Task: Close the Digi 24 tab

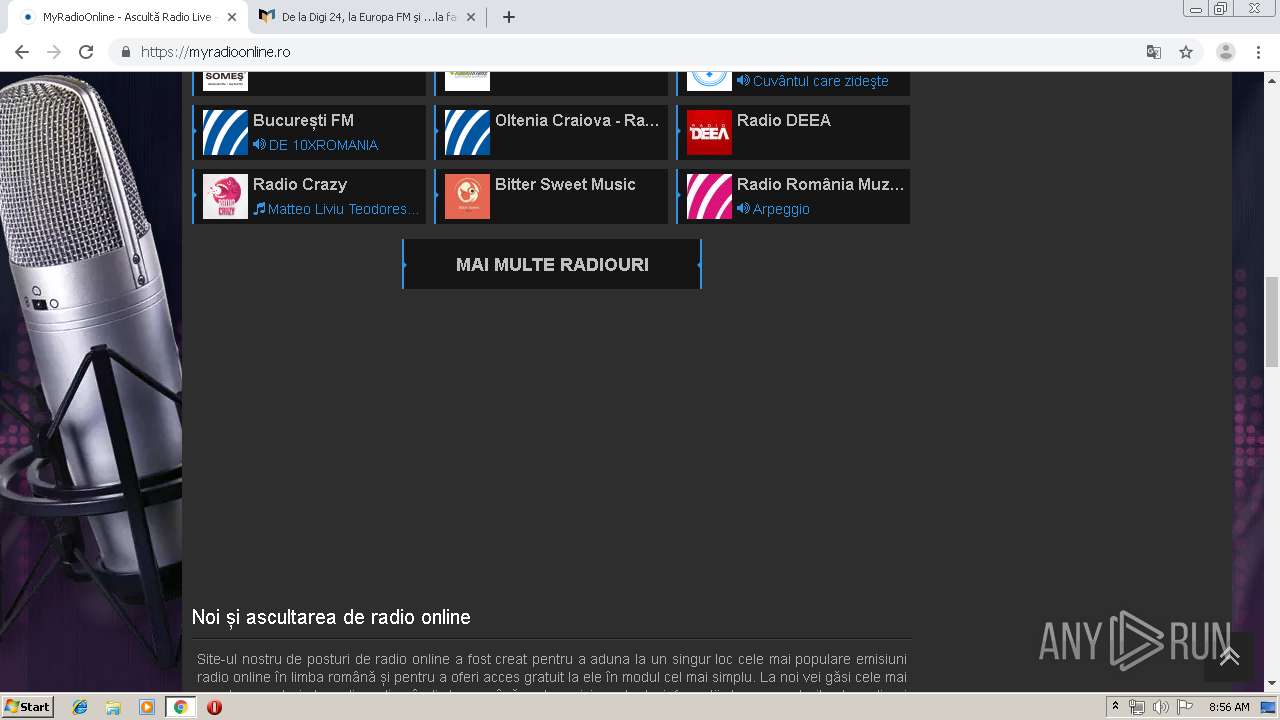Action: click(x=471, y=17)
